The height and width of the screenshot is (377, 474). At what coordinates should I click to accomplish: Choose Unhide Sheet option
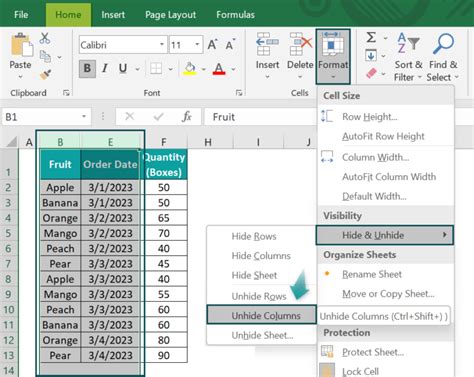pos(261,335)
